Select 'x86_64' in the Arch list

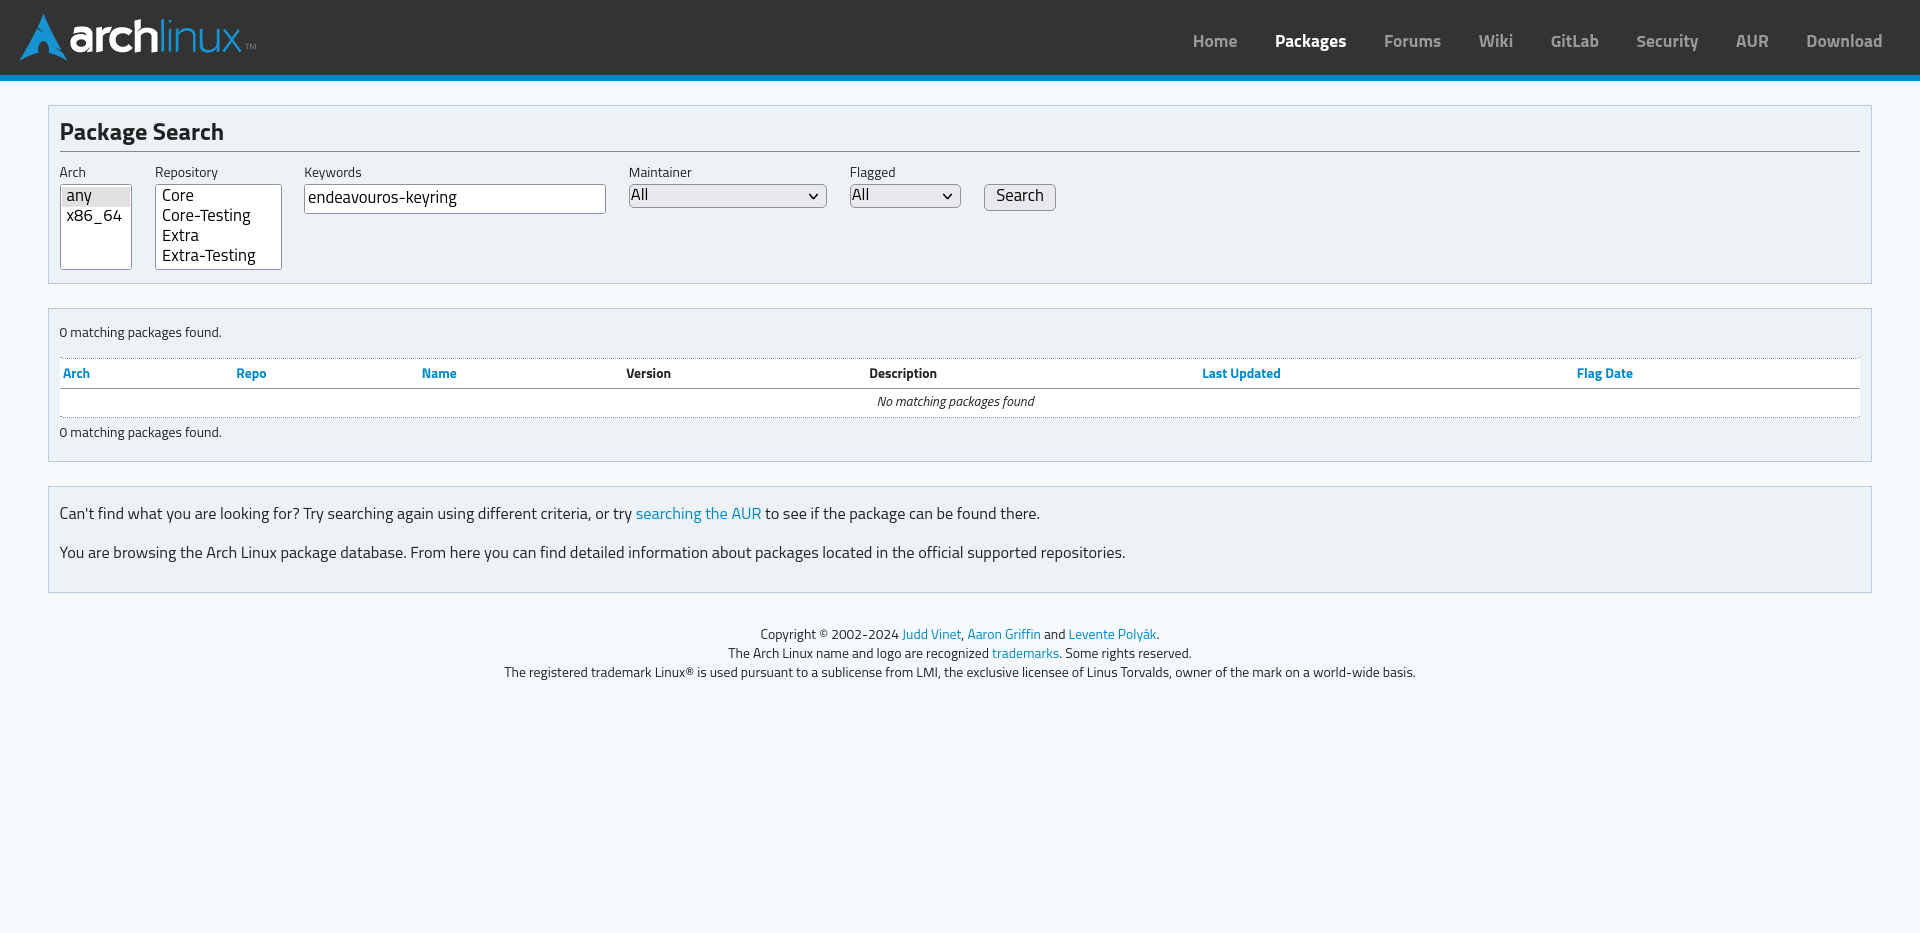pos(96,216)
